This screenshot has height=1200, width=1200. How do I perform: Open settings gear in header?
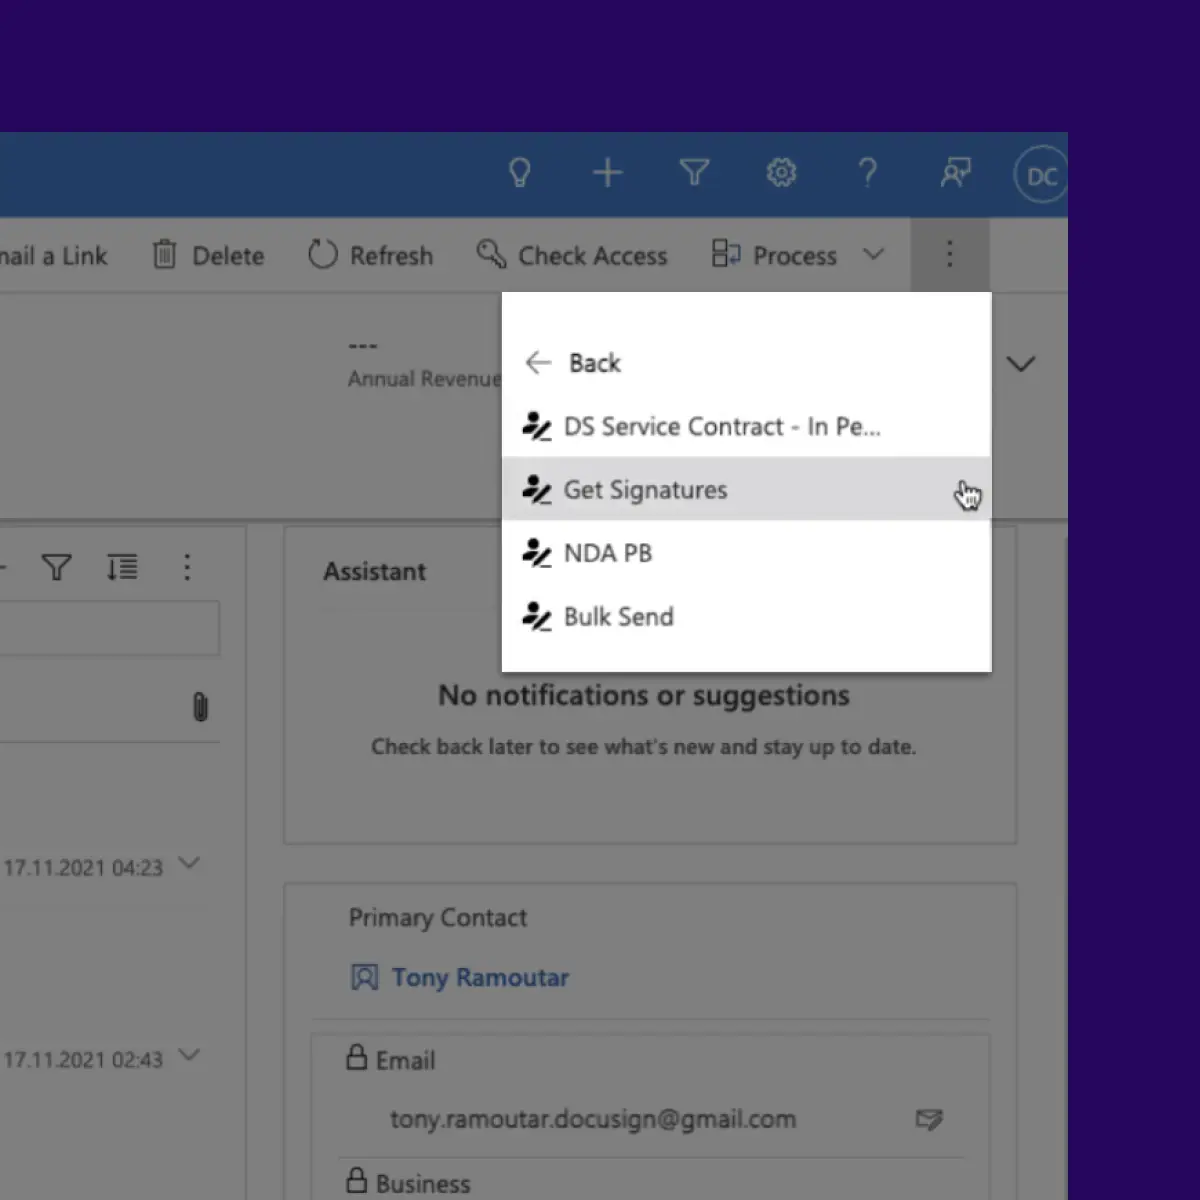[x=781, y=173]
